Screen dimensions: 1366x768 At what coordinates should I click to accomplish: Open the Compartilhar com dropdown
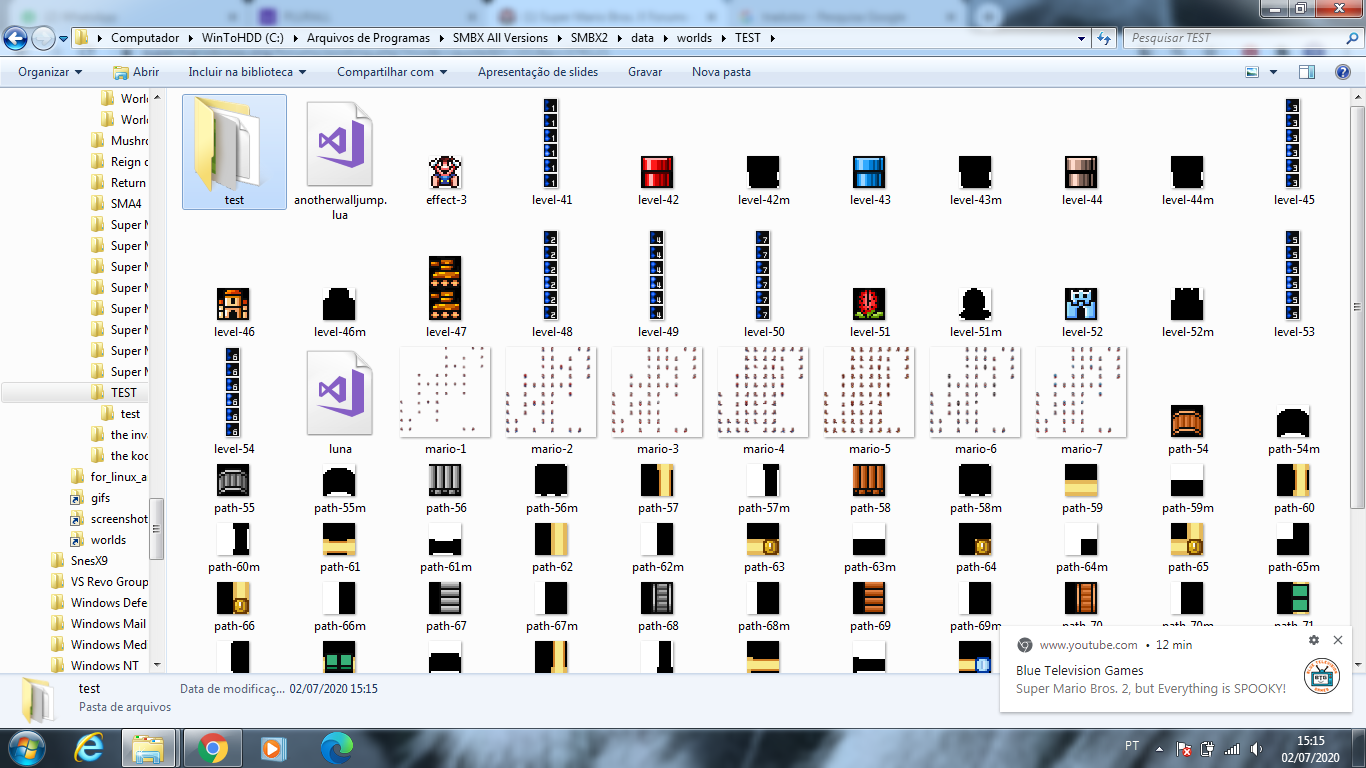(x=392, y=72)
